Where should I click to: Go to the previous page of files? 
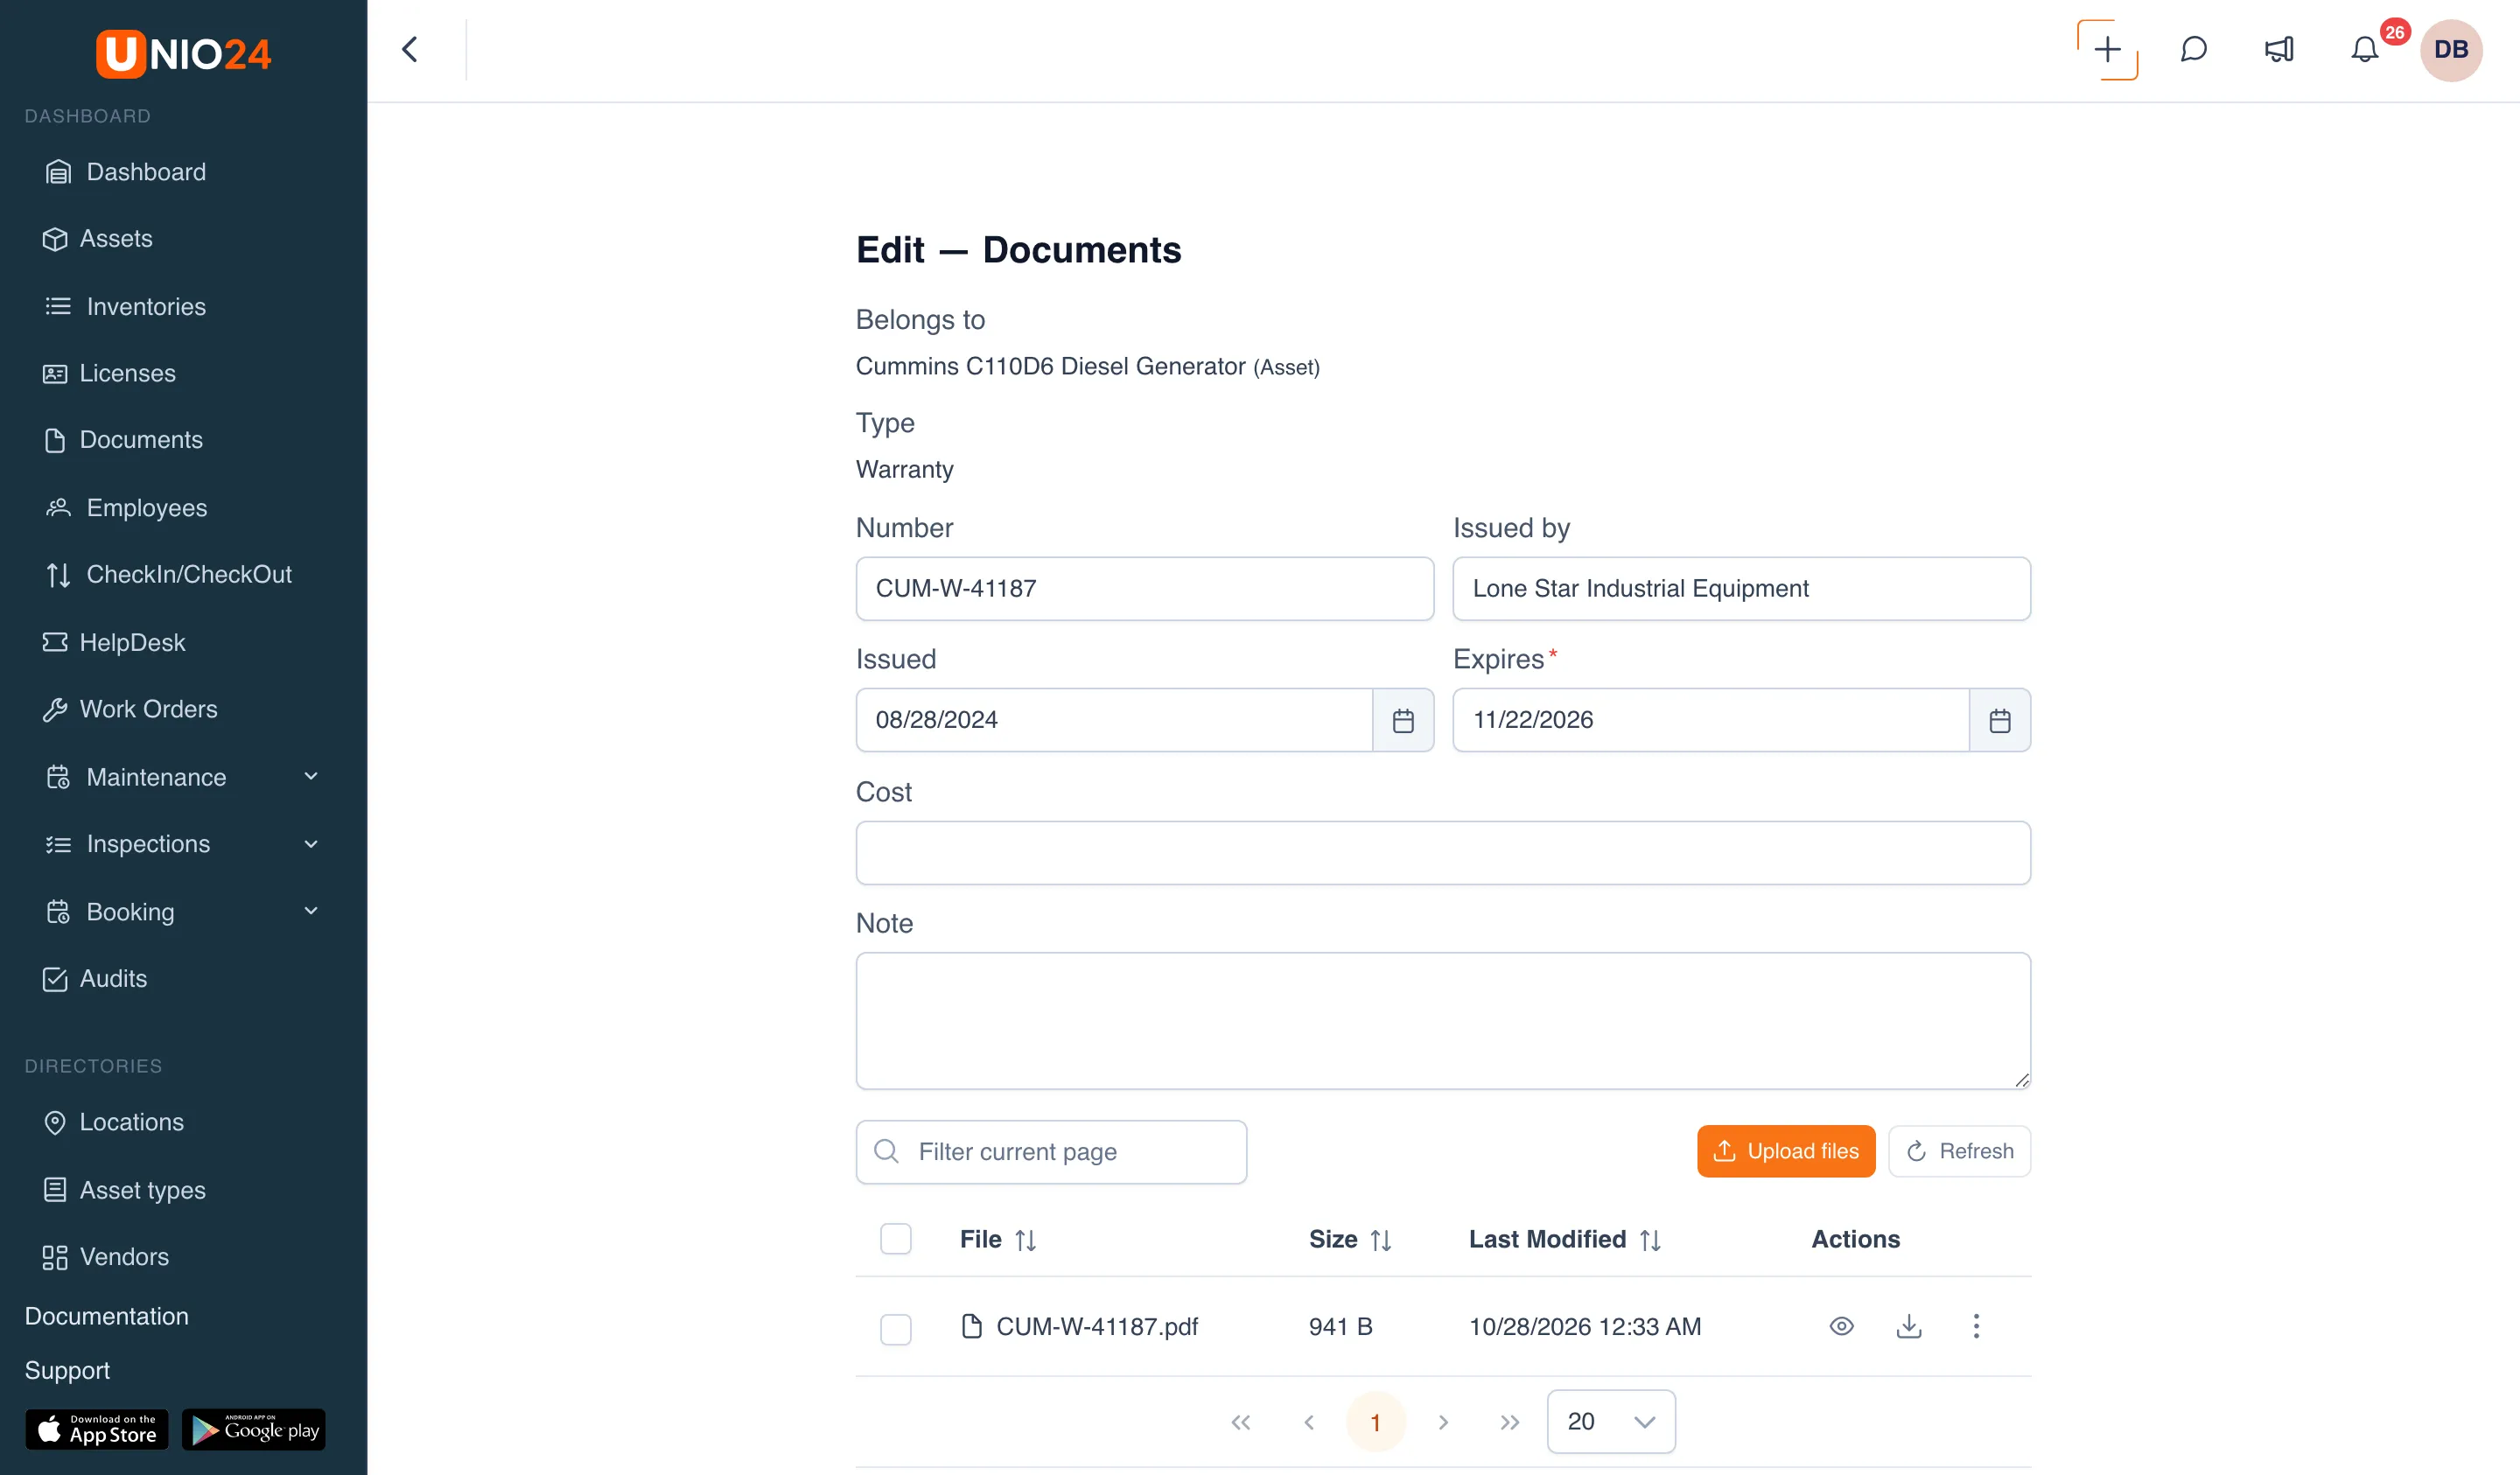1309,1422
